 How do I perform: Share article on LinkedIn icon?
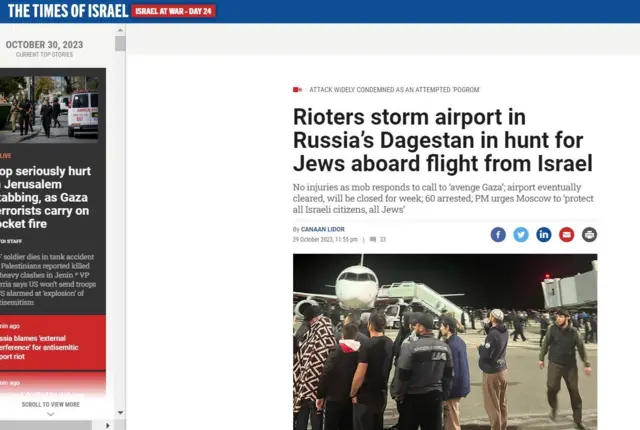544,235
